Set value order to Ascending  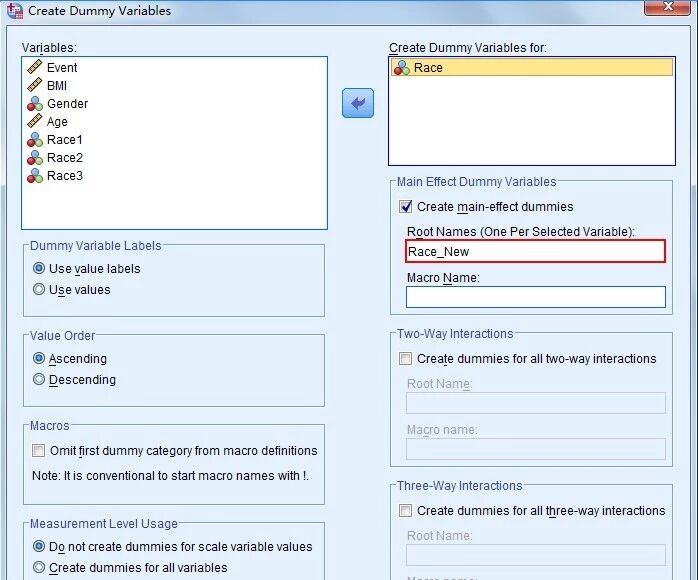point(70,358)
